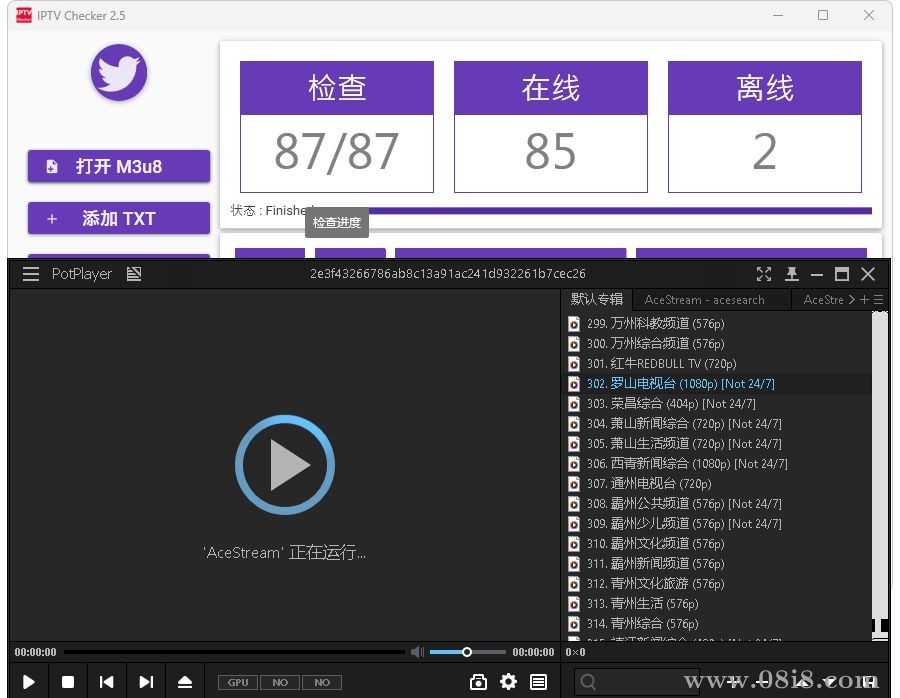Skip to the next playlist item
Viewport: 900px width, 698px height.
coord(146,682)
